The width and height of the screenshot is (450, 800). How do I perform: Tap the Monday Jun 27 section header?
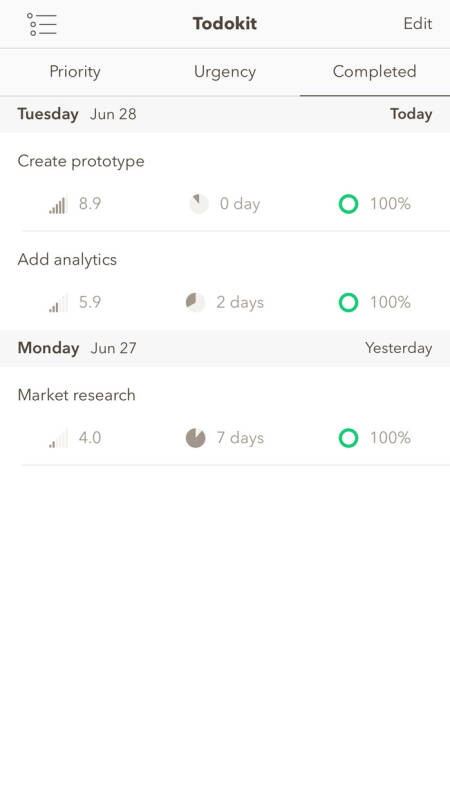tap(225, 348)
